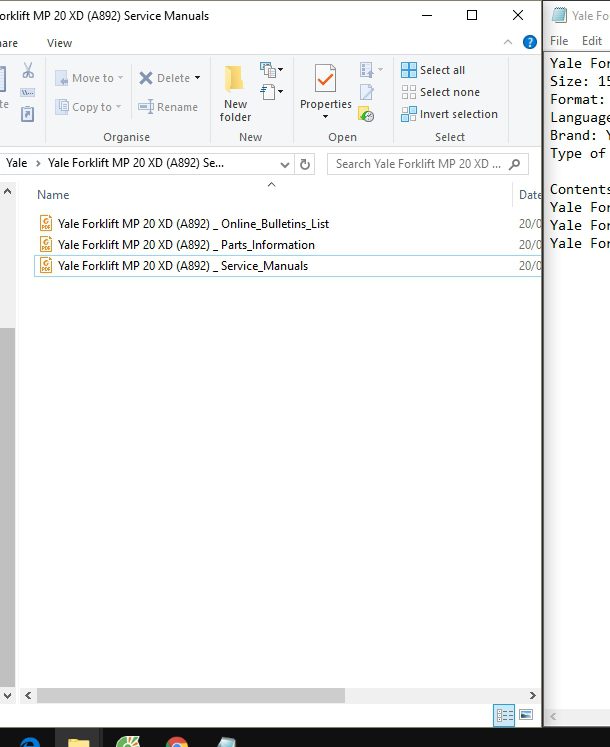The height and width of the screenshot is (747, 610).
Task: Sort by the Name column header
Action: coord(53,195)
